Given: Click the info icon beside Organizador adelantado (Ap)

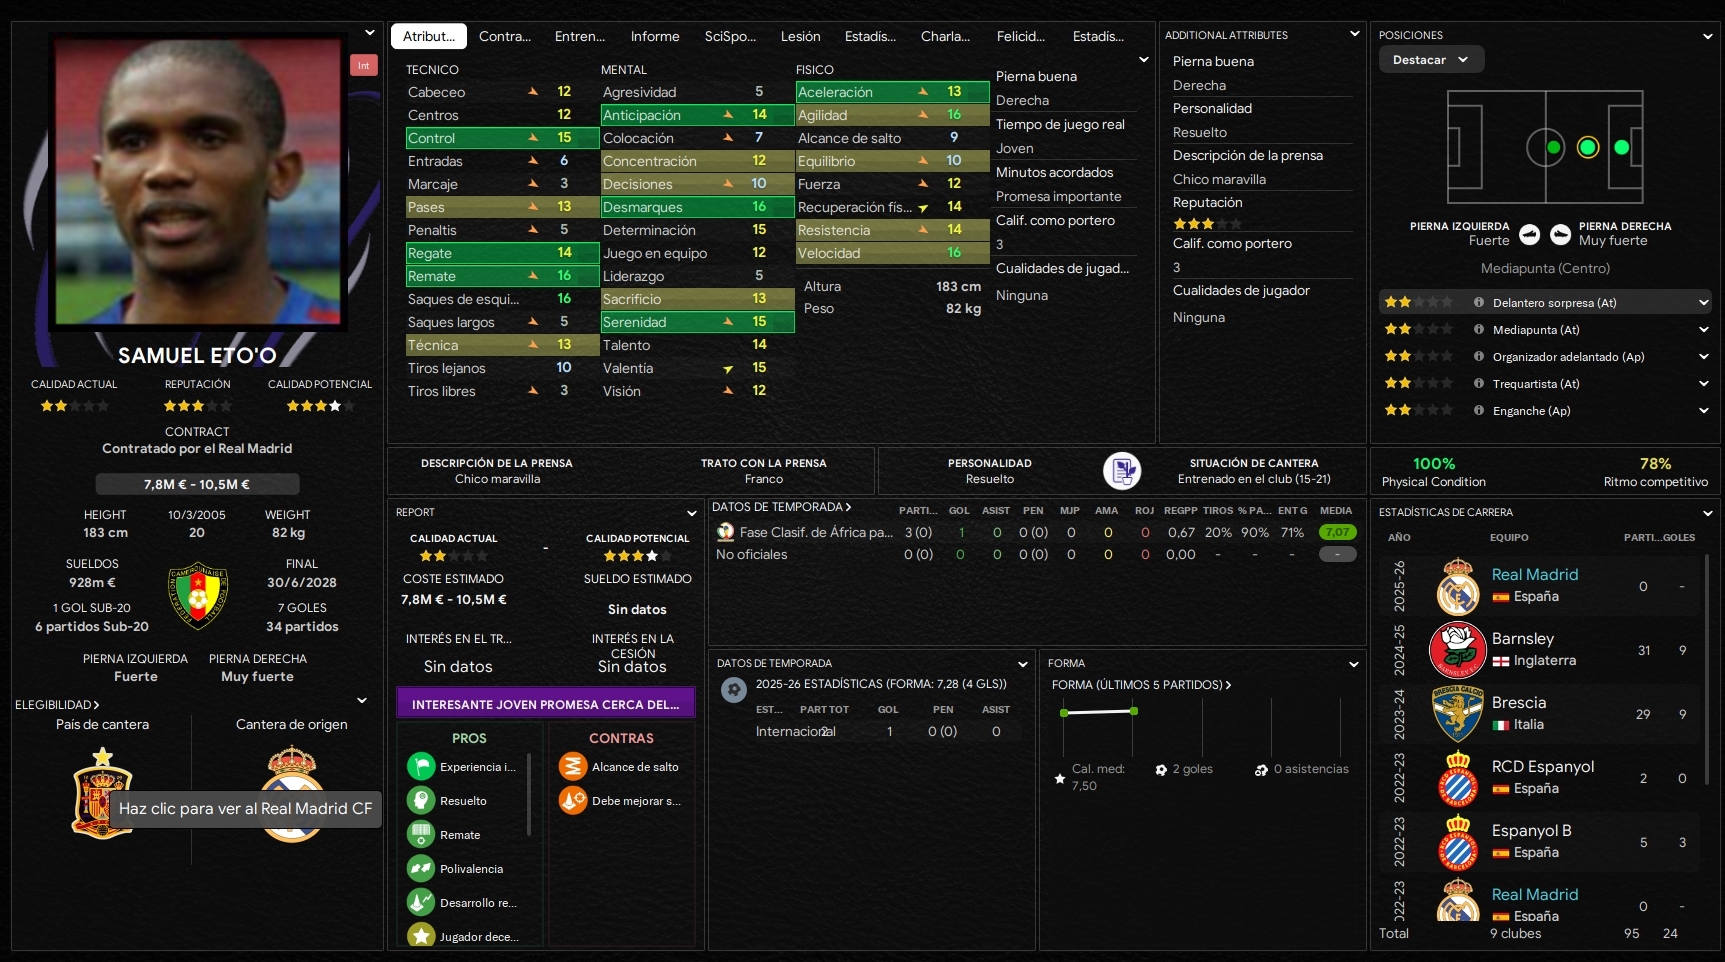Looking at the screenshot, I should tap(1478, 356).
